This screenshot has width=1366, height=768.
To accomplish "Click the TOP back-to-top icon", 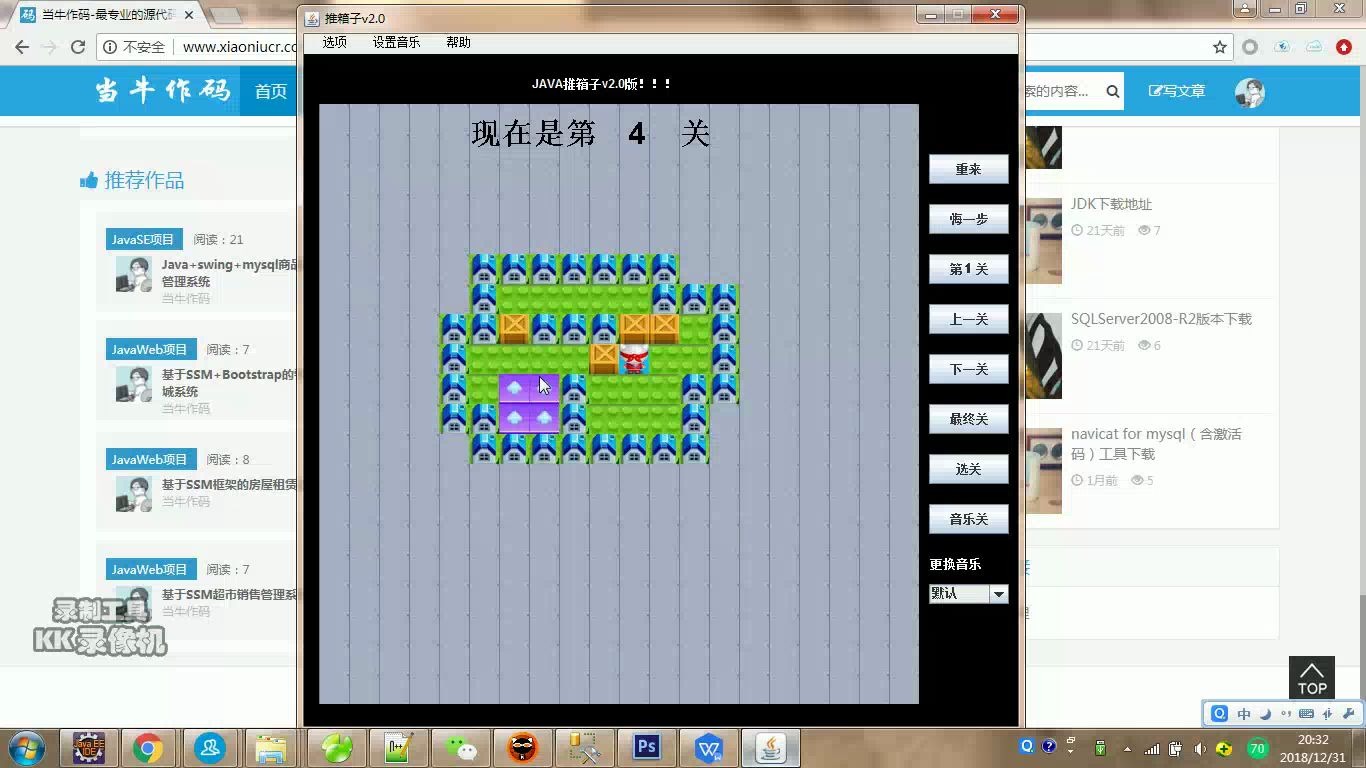I will point(1311,677).
